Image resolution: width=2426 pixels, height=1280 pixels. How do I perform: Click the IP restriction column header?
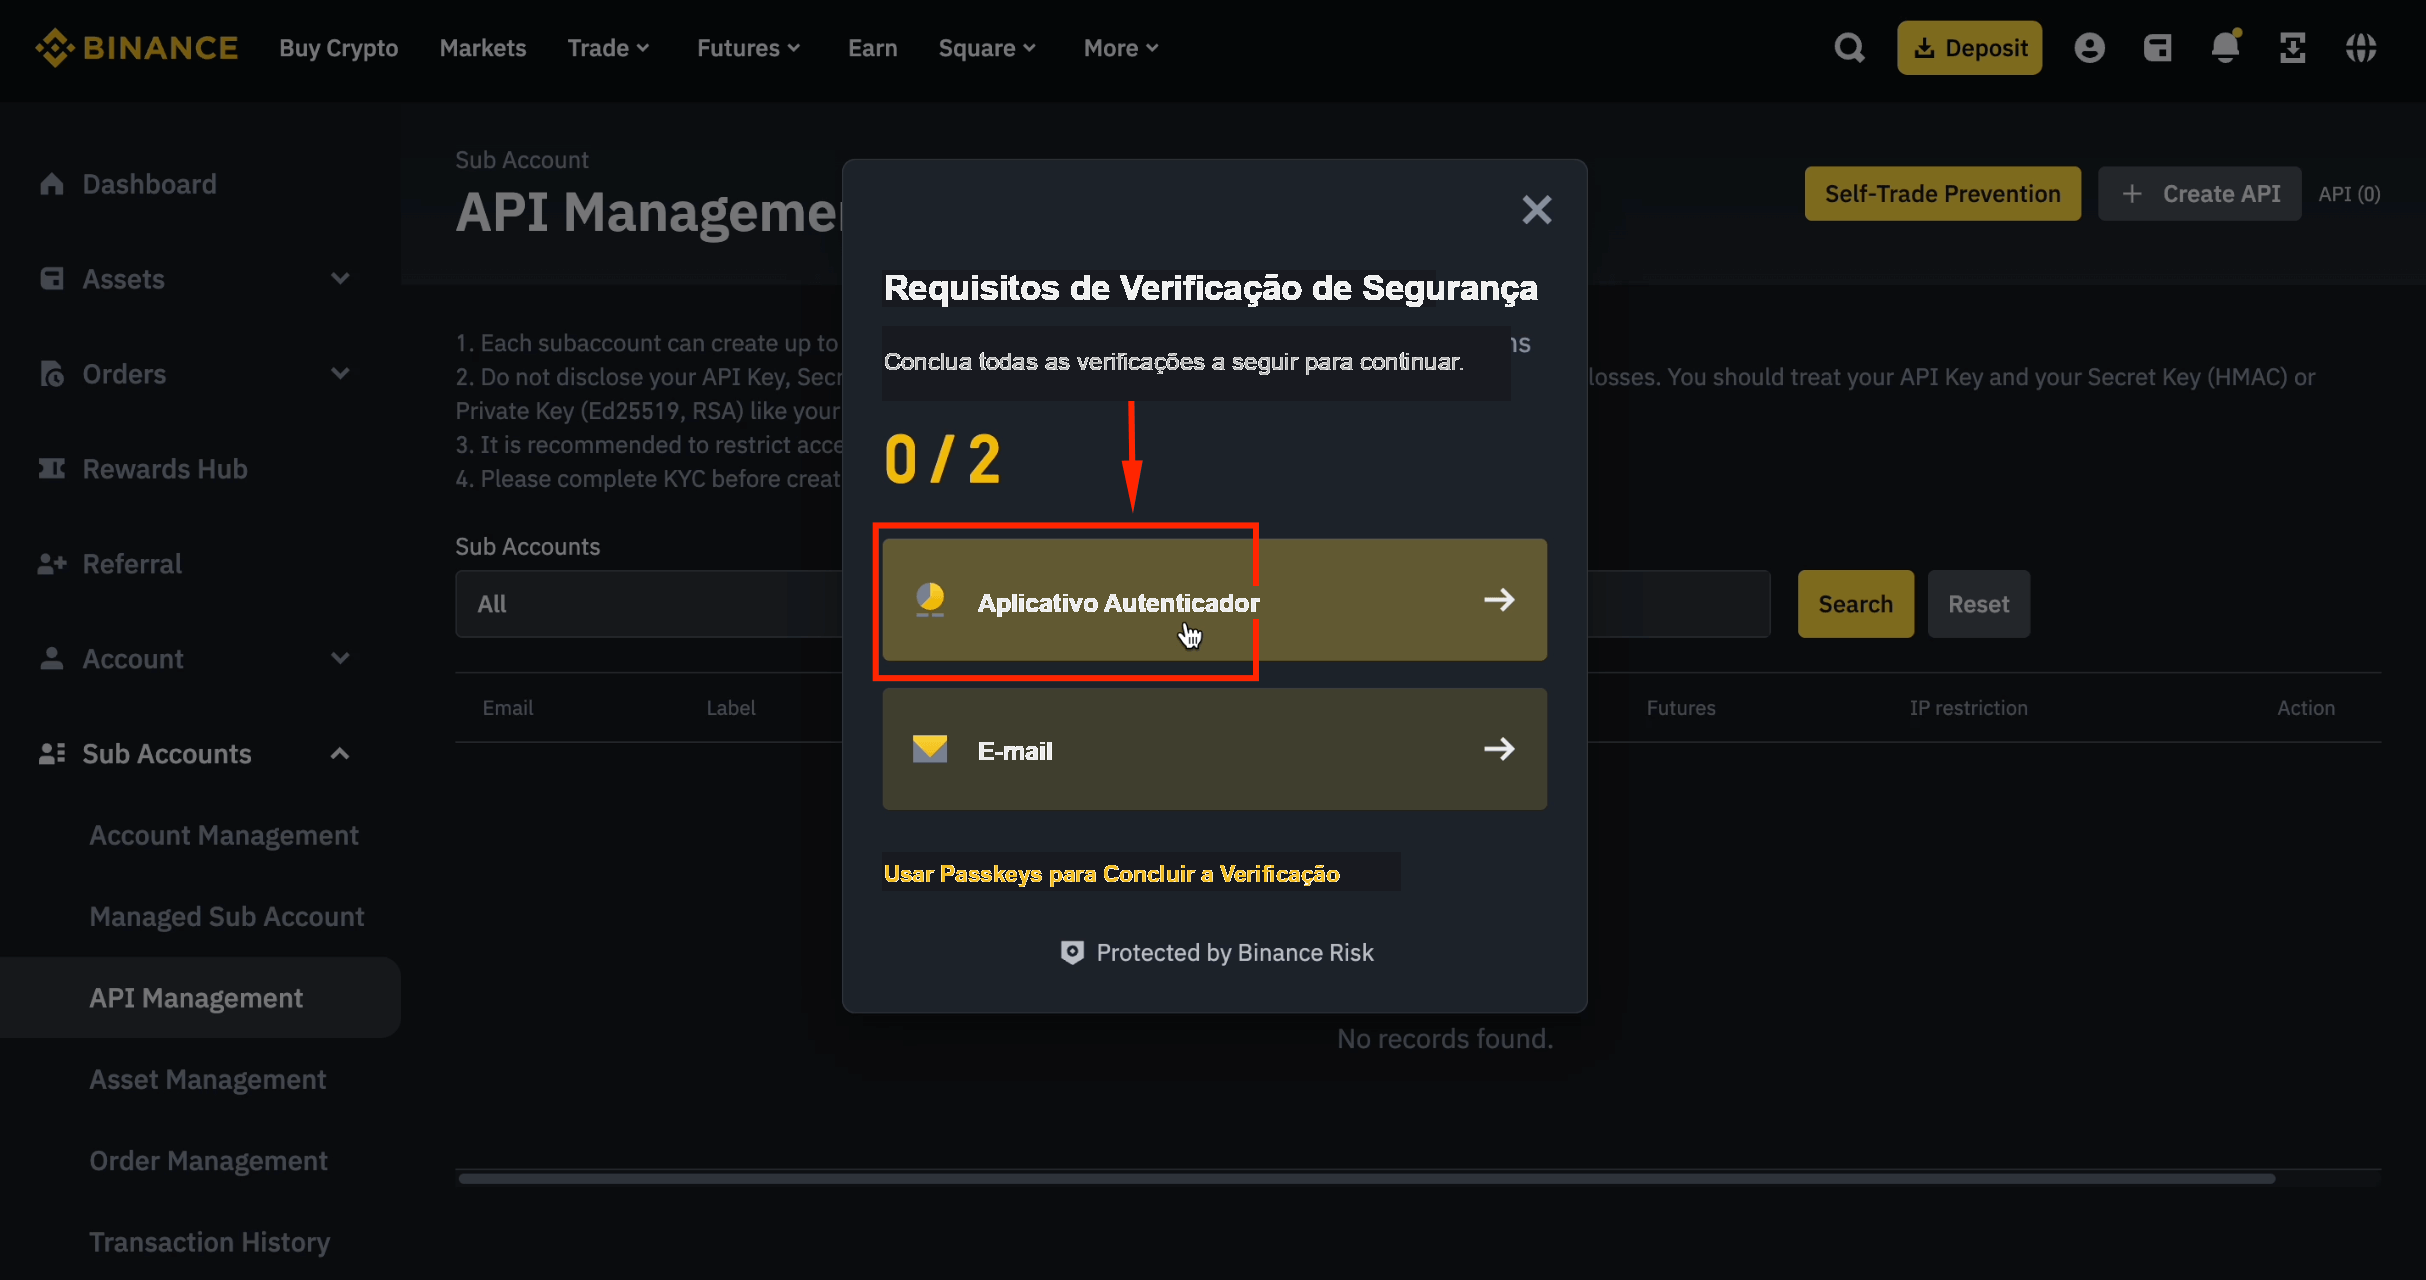click(x=1968, y=708)
